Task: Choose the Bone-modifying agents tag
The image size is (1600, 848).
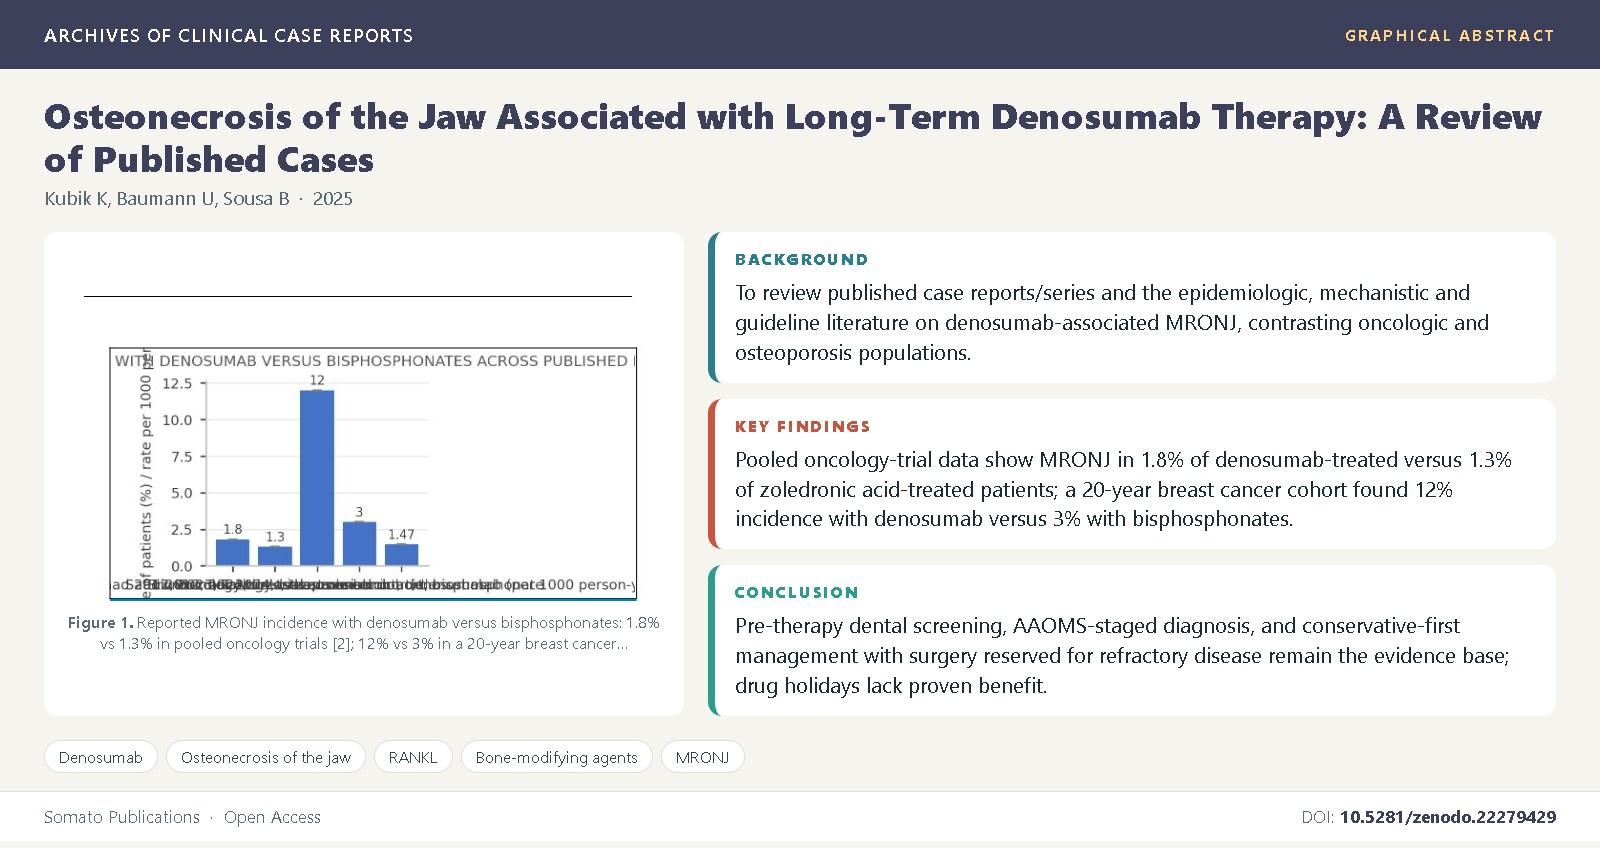Action: (x=556, y=757)
